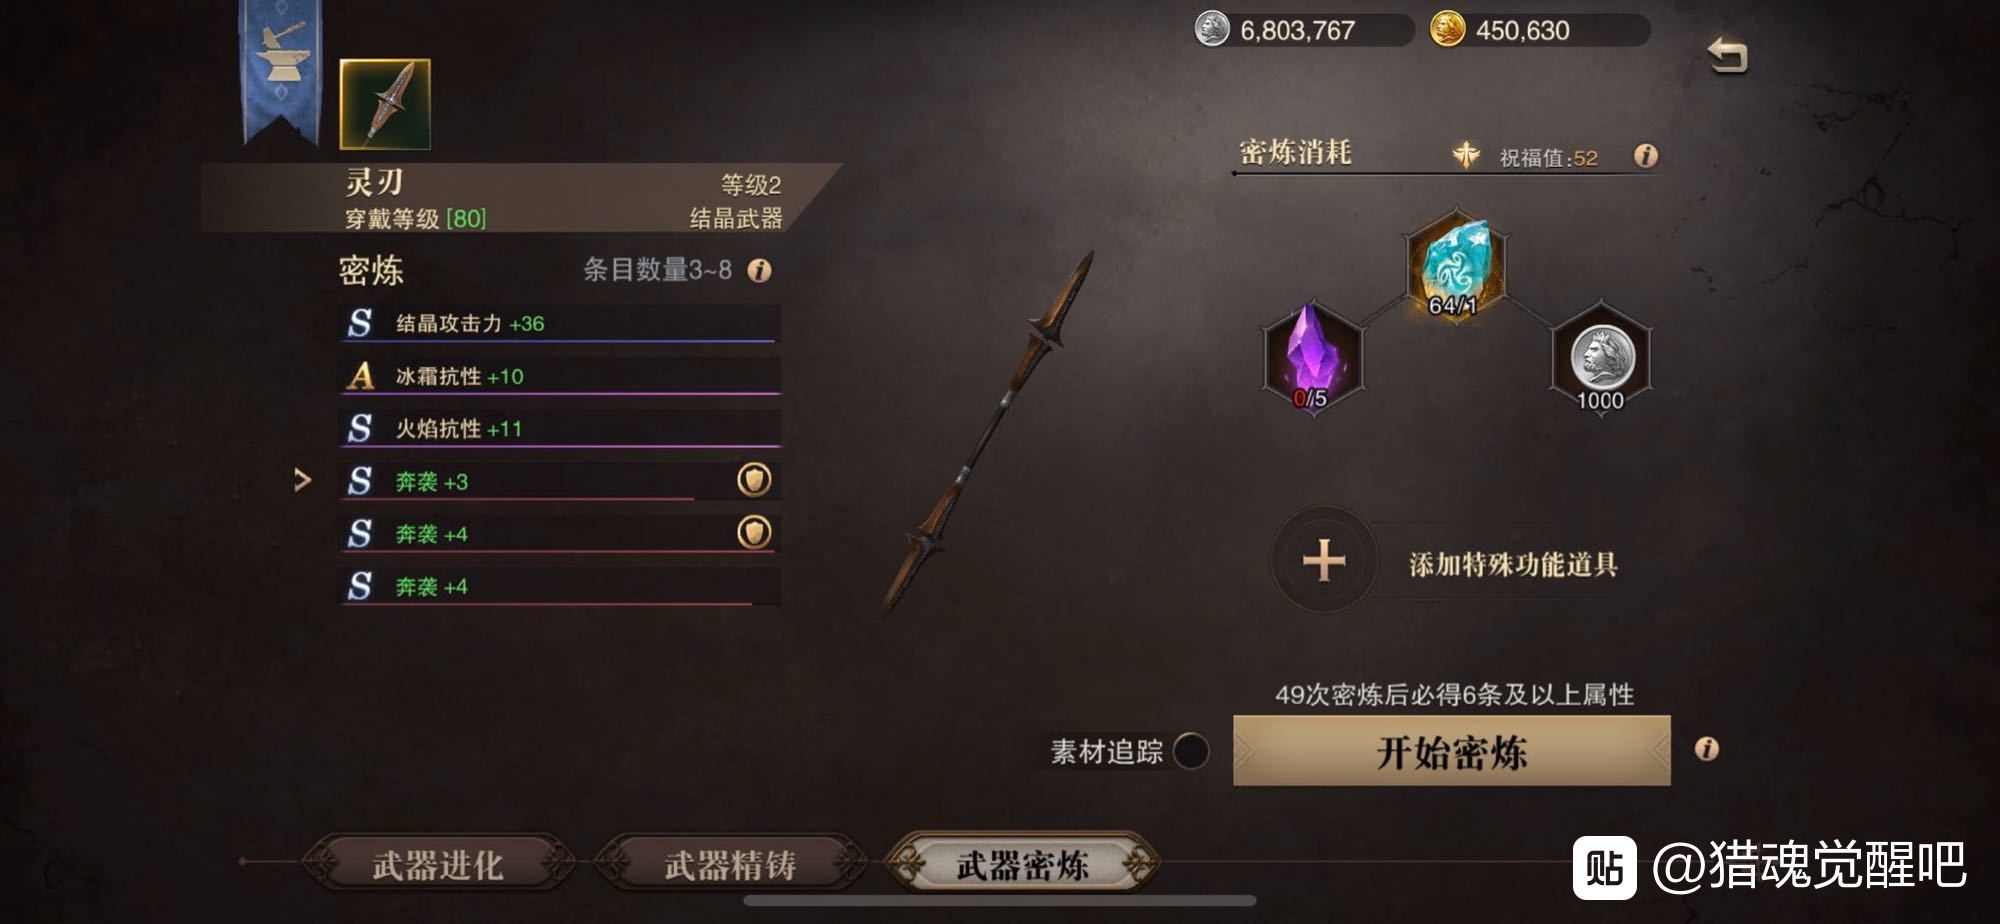This screenshot has height=924, width=2000.
Task: Select the purple crystal material 0/5
Action: click(x=1312, y=356)
